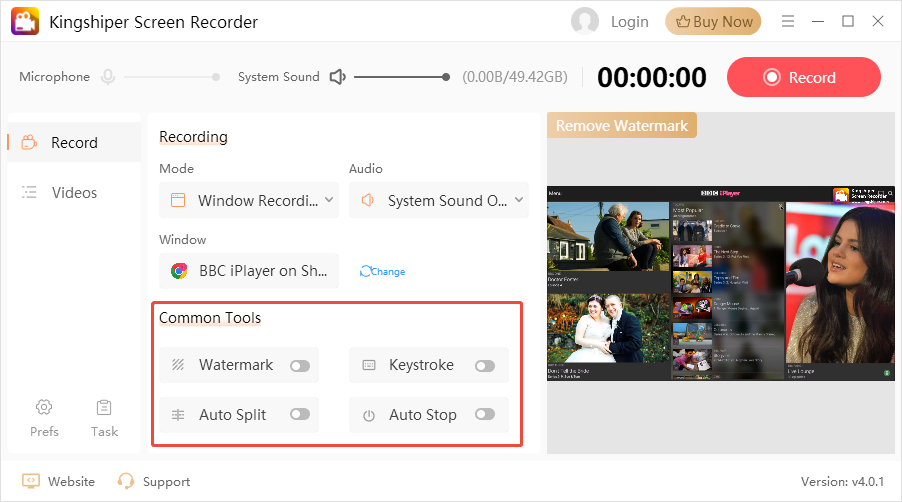The width and height of the screenshot is (902, 502).
Task: Mute the System Sound speaker icon
Action: pos(338,76)
